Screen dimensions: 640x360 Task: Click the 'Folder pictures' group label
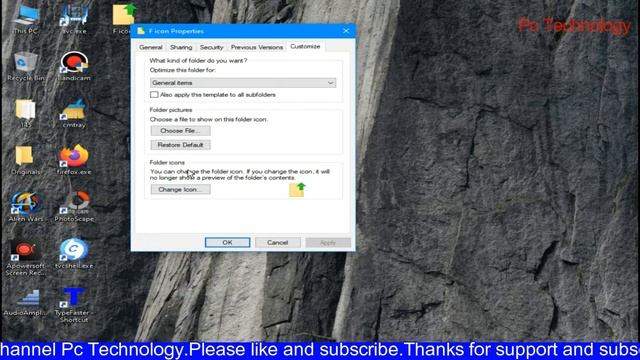171,110
